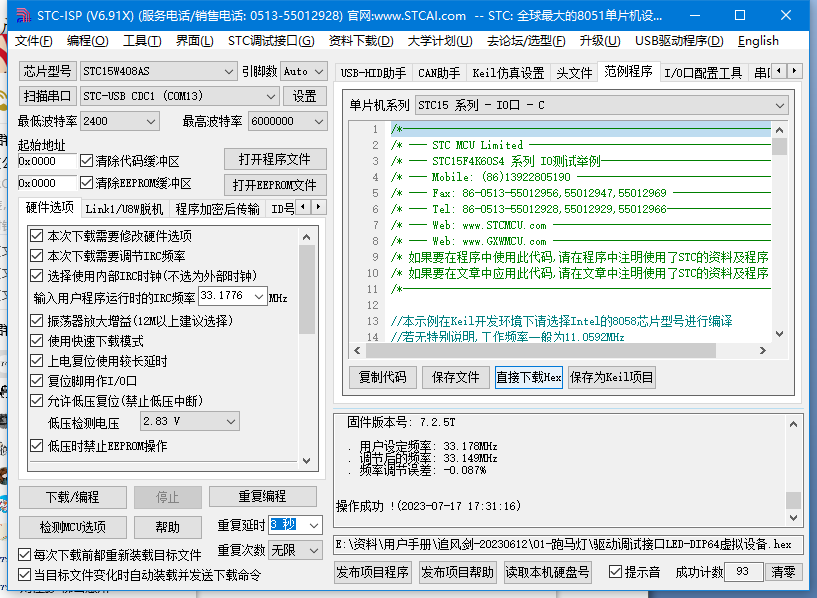
Task: Open 工具(T) menu
Action: pyautogui.click(x=142, y=41)
